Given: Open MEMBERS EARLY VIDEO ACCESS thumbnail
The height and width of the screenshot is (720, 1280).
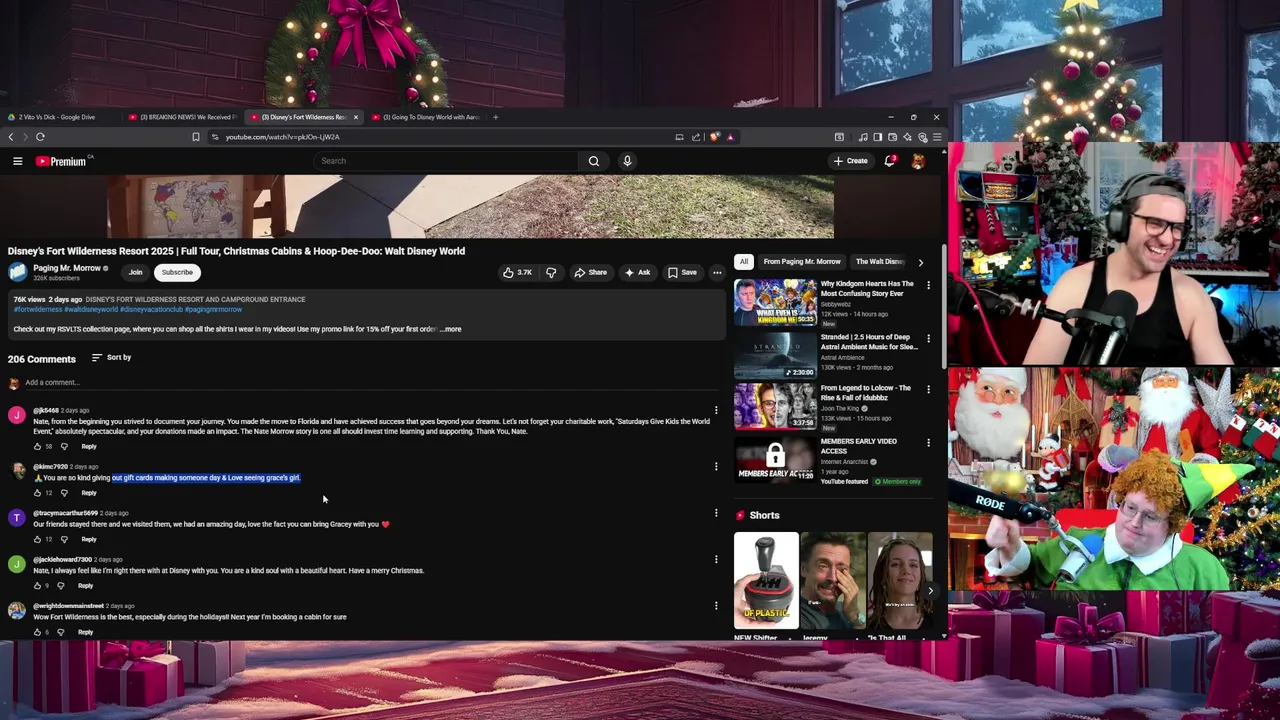Looking at the screenshot, I should tap(776, 459).
